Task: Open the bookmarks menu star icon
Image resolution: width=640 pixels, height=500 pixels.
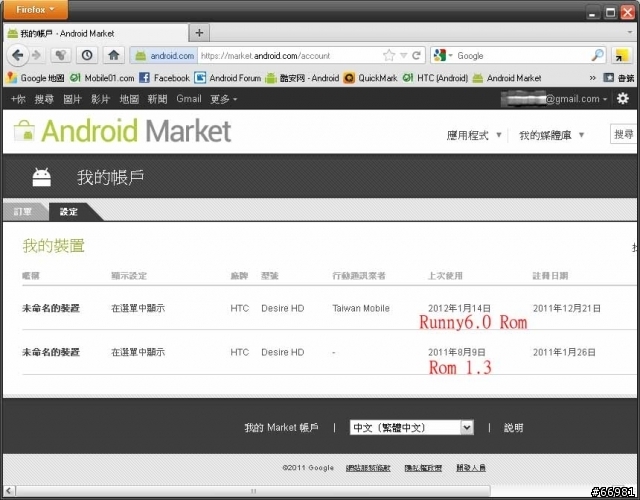Action: [x=619, y=78]
